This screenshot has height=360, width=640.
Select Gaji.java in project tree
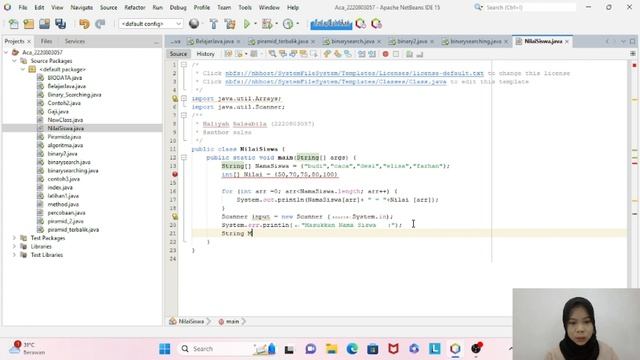pyautogui.click(x=58, y=111)
